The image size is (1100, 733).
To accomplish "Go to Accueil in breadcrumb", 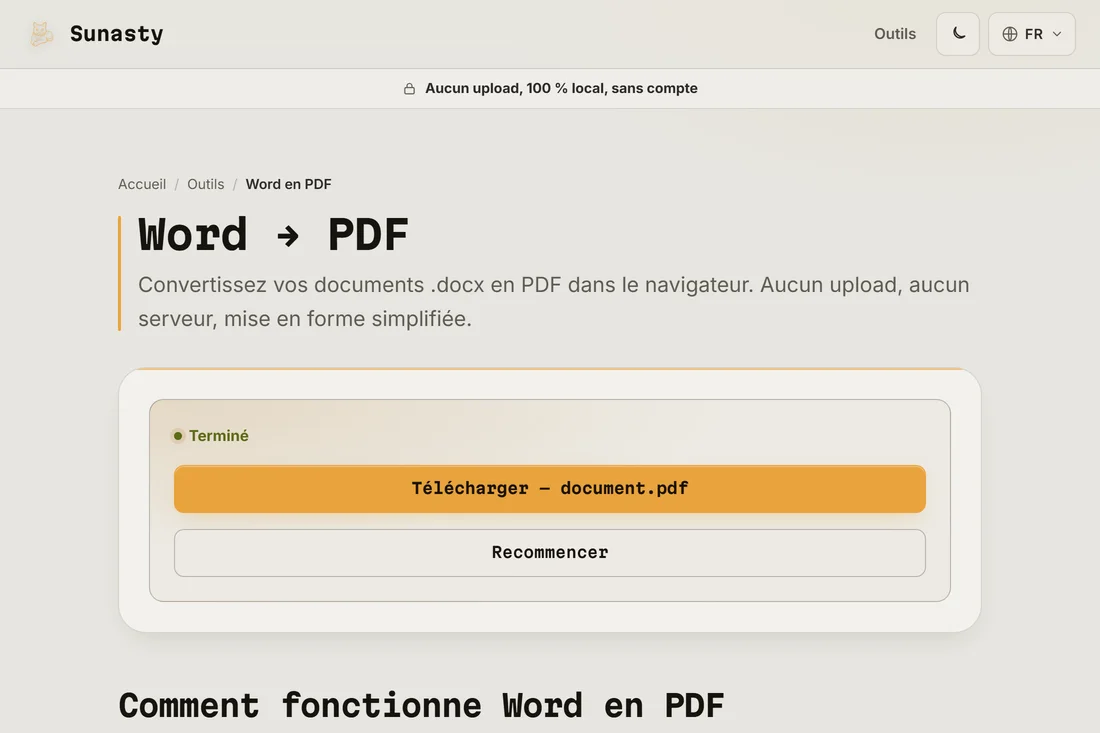I will (x=142, y=184).
